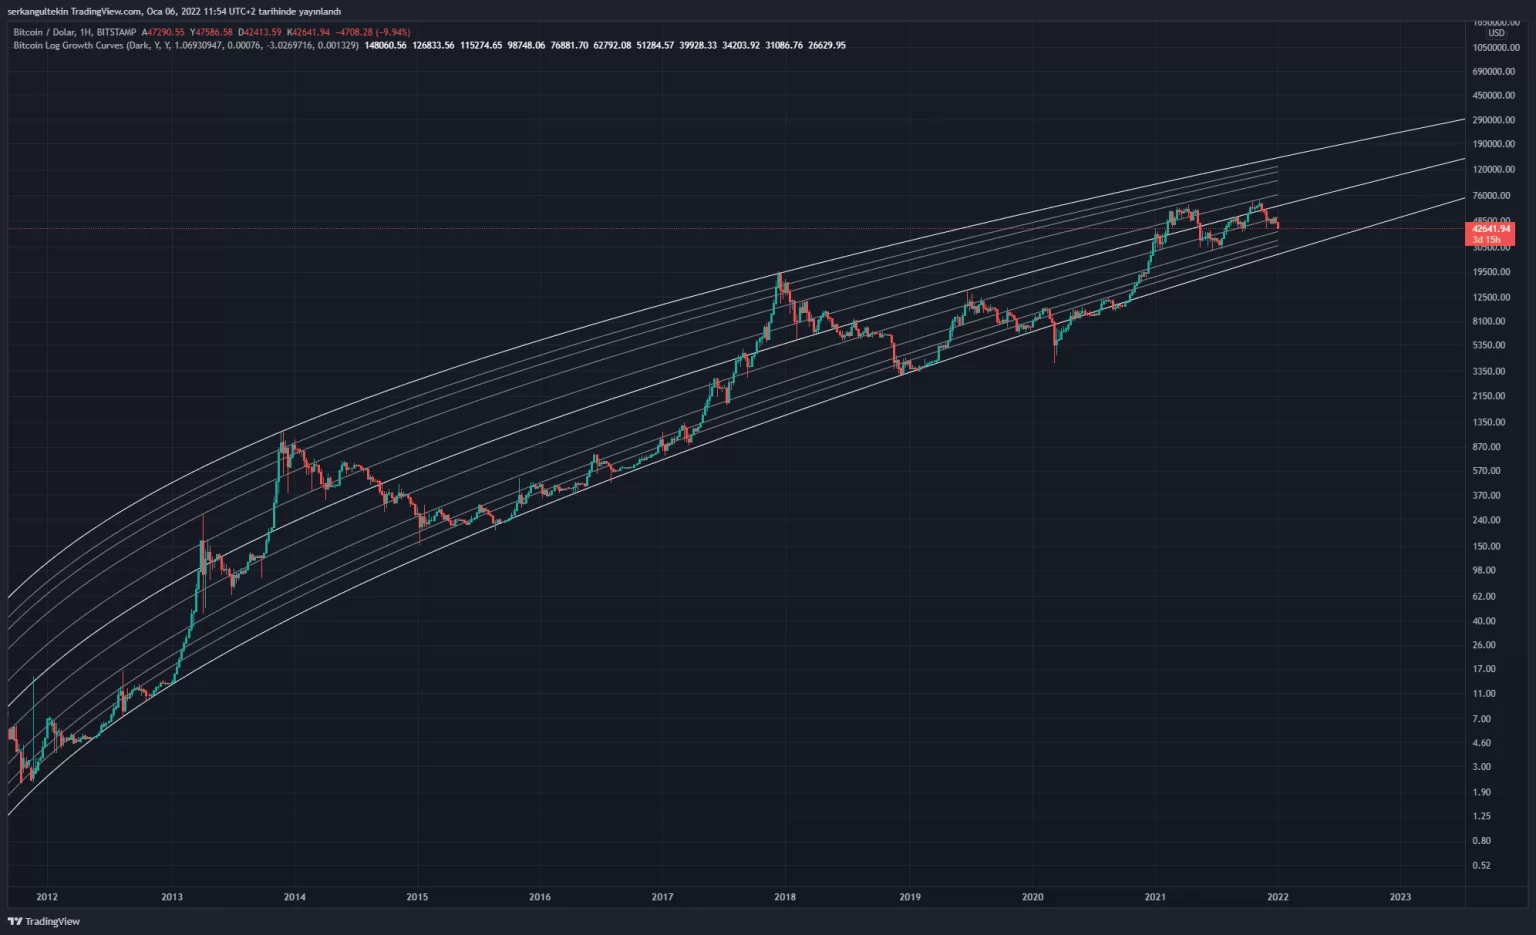Select the 2023 year marker
The width and height of the screenshot is (1536, 935).
(x=1400, y=897)
